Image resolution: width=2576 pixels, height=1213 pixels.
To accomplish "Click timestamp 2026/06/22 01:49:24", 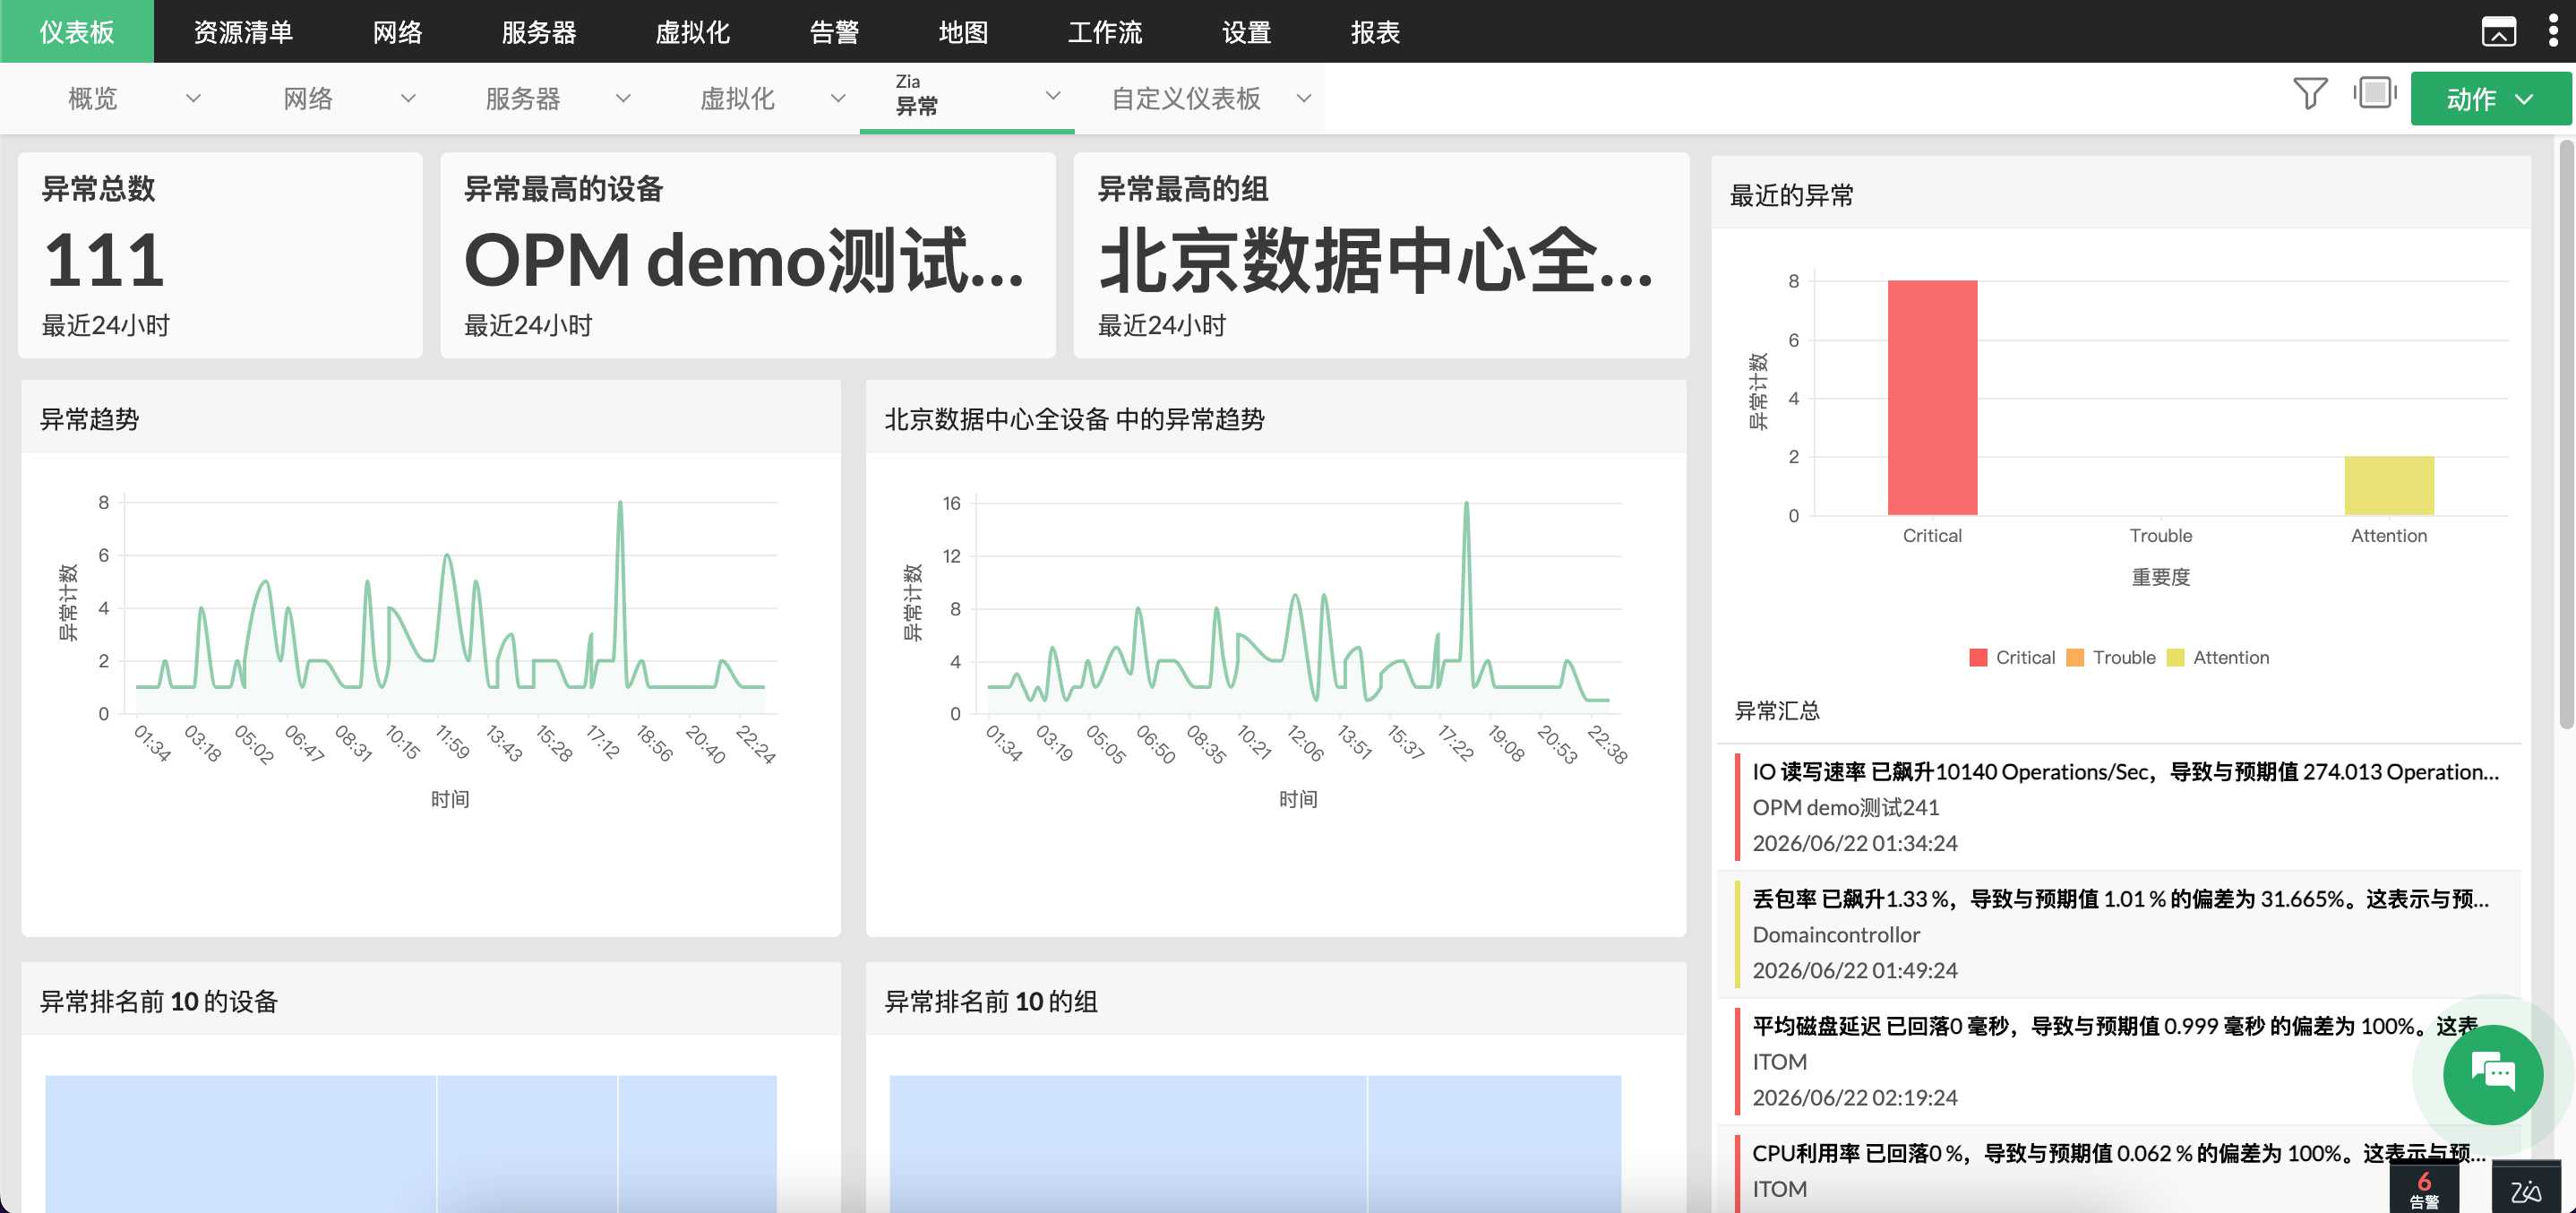I will click(1854, 970).
